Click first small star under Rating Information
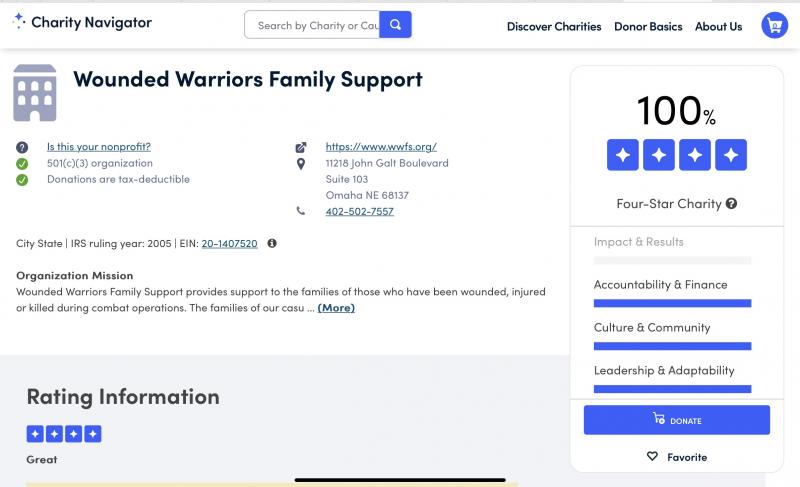Screen dimensions: 800x487 [35, 434]
